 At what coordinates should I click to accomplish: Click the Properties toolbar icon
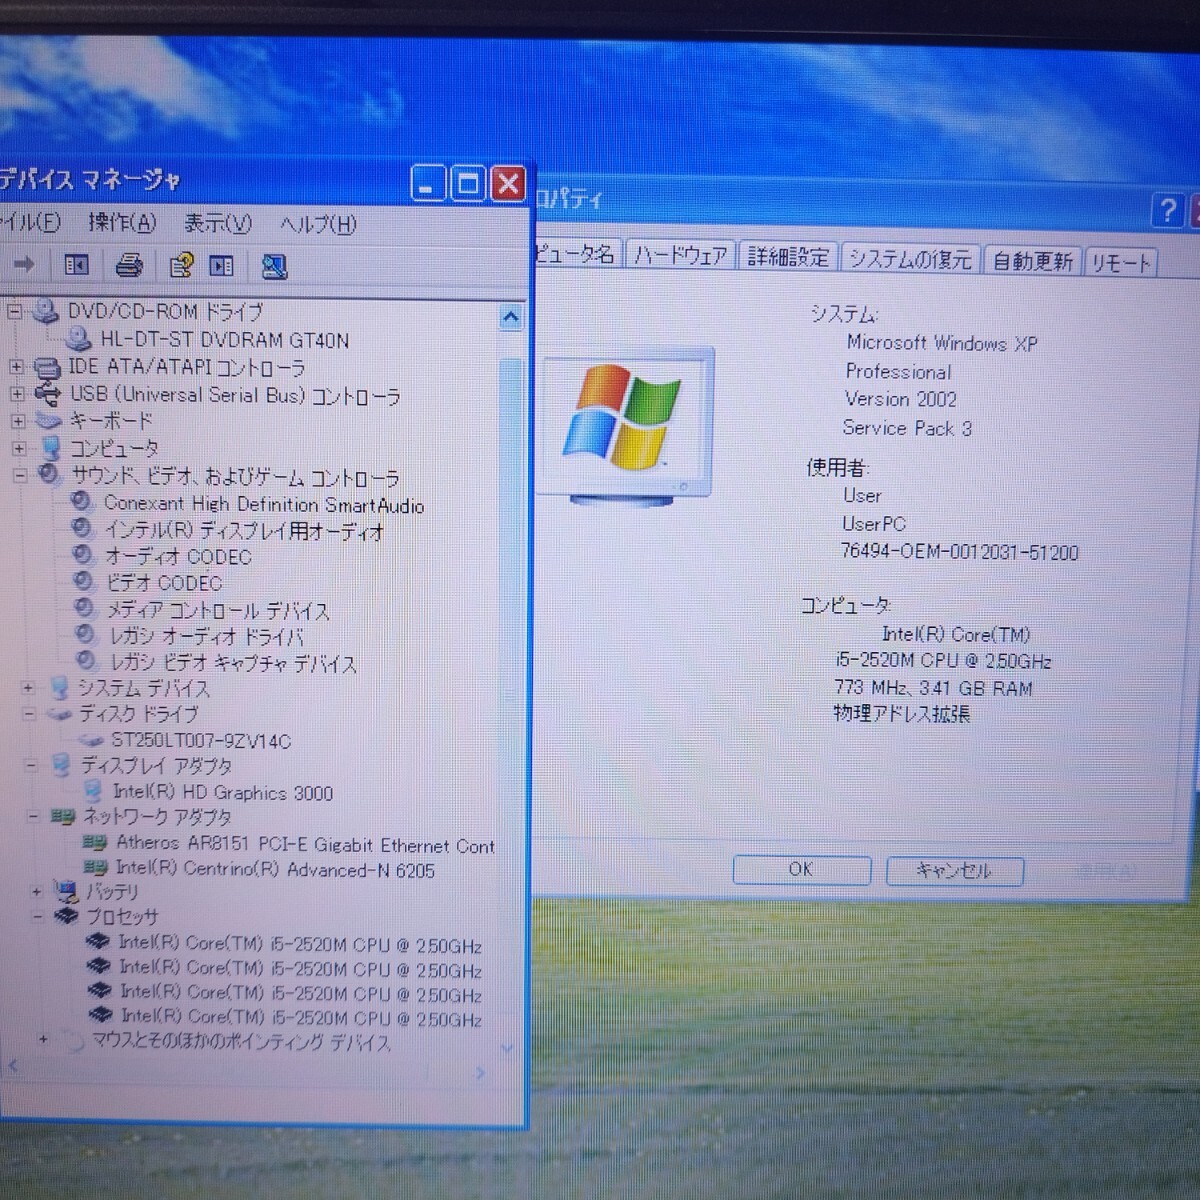pyautogui.click(x=181, y=266)
